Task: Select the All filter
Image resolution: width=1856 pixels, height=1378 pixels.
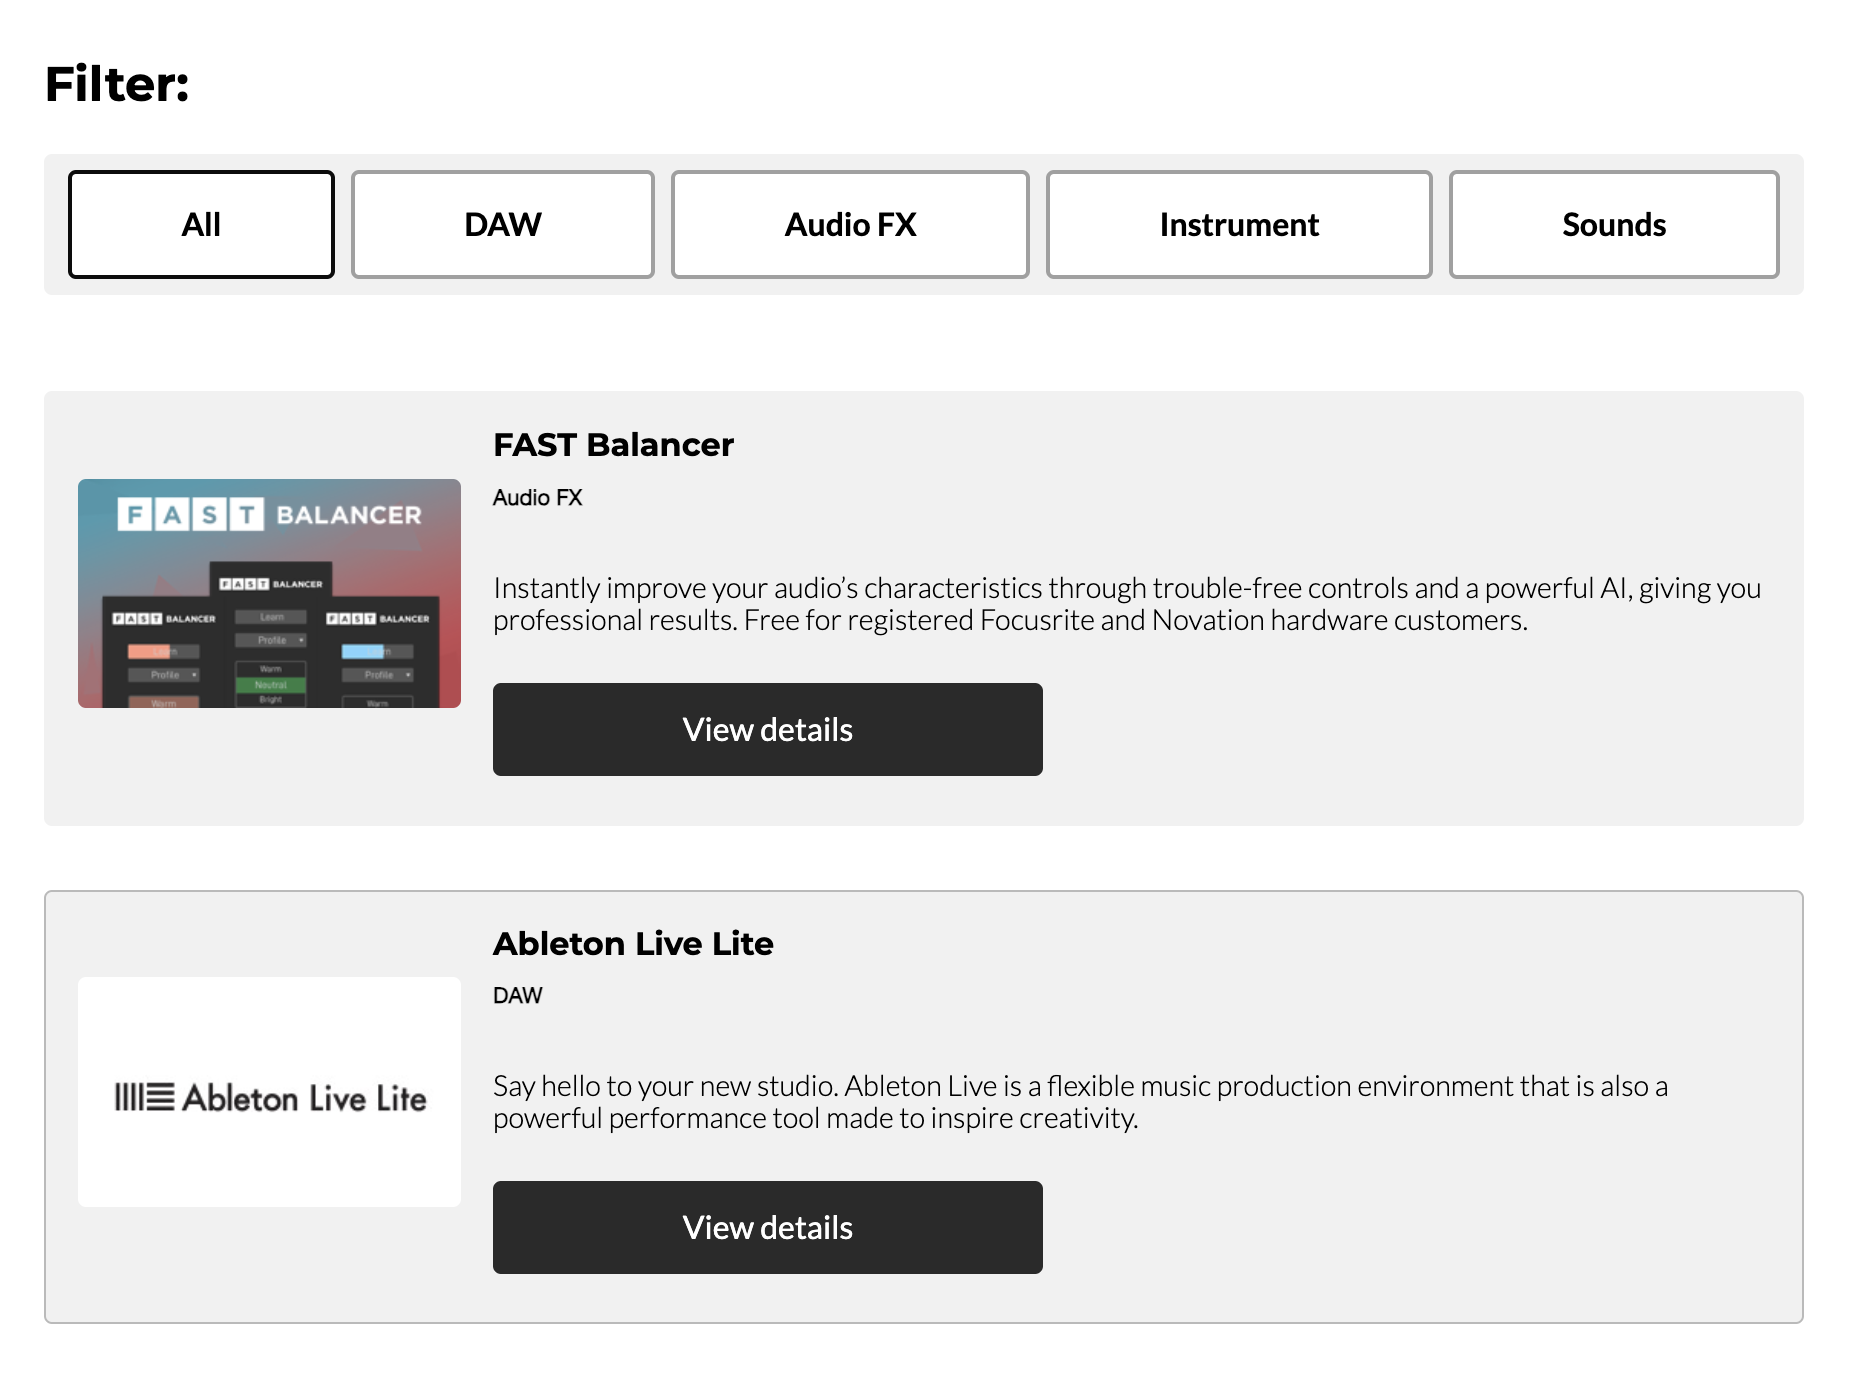Action: [201, 225]
